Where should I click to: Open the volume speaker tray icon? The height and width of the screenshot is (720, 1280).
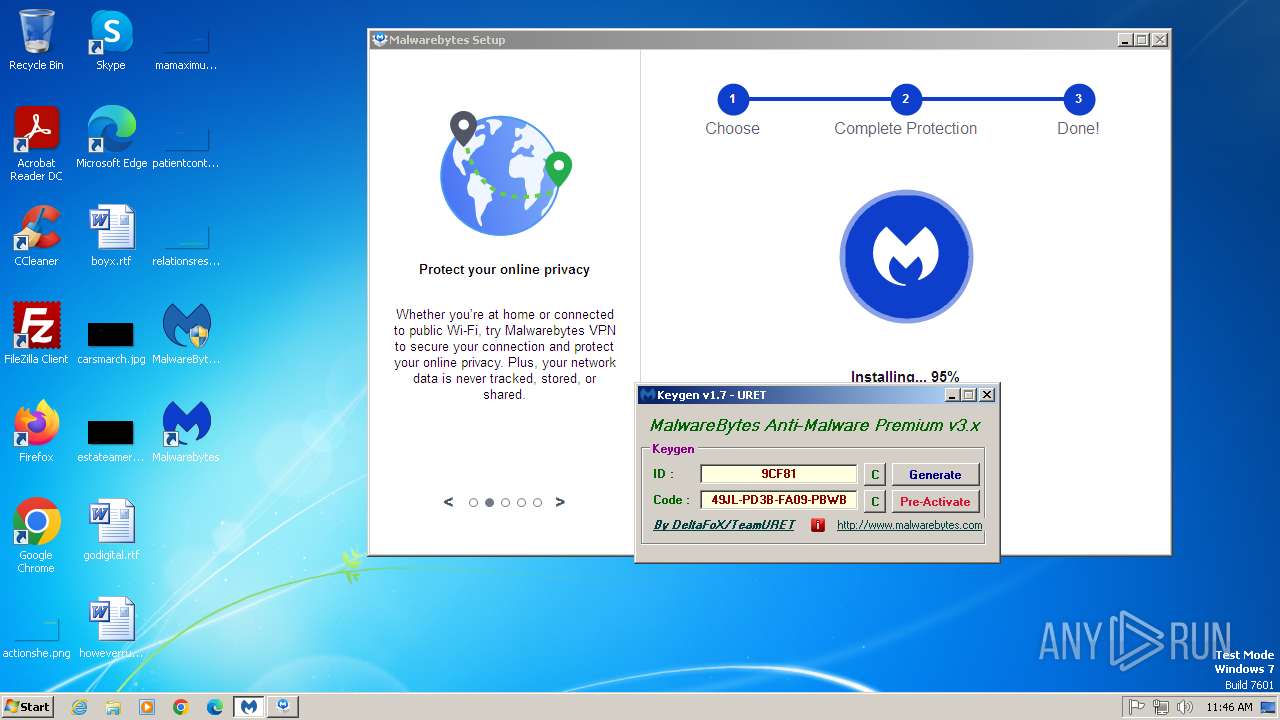(x=1185, y=707)
